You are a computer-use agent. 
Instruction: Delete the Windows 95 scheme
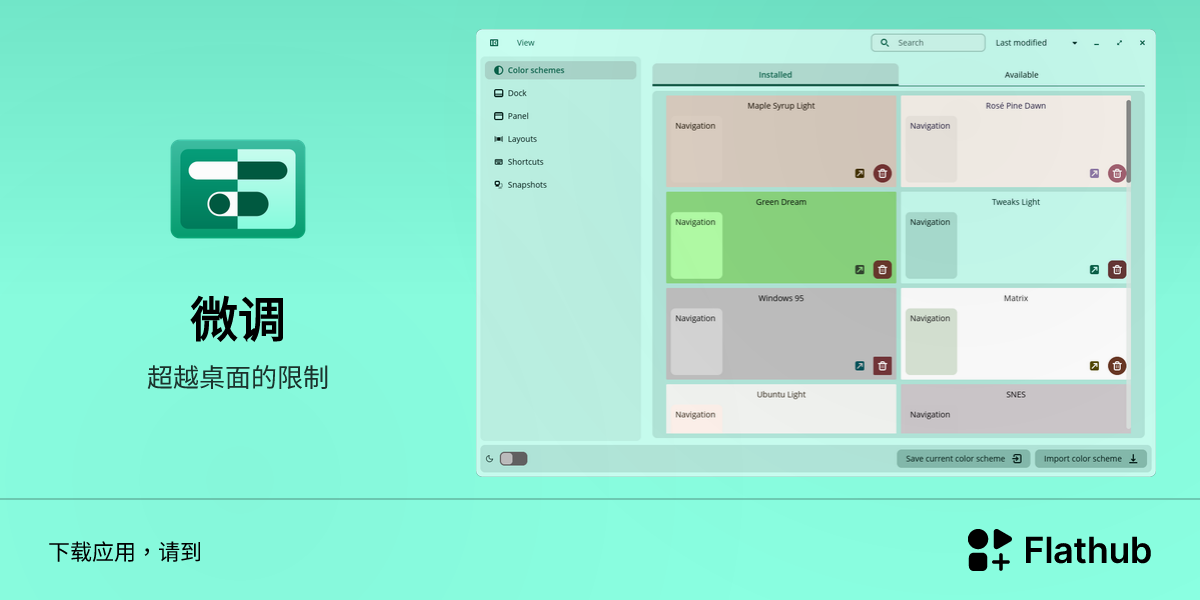pos(882,366)
